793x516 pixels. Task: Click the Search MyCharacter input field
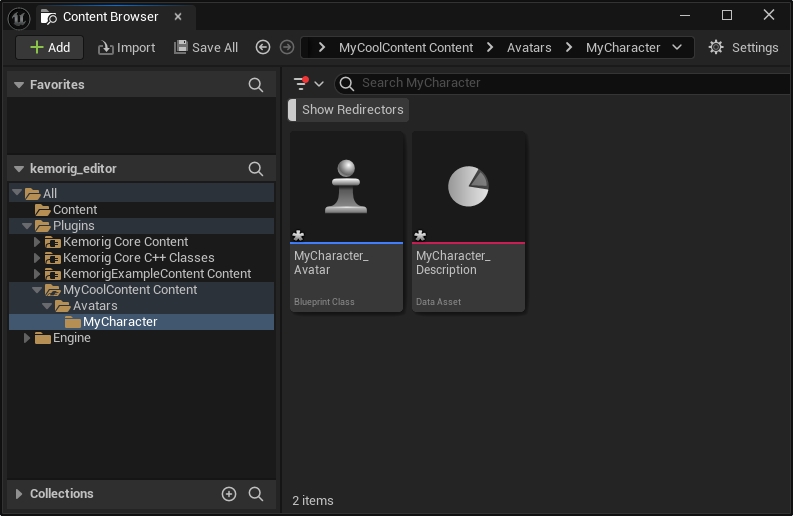(560, 83)
